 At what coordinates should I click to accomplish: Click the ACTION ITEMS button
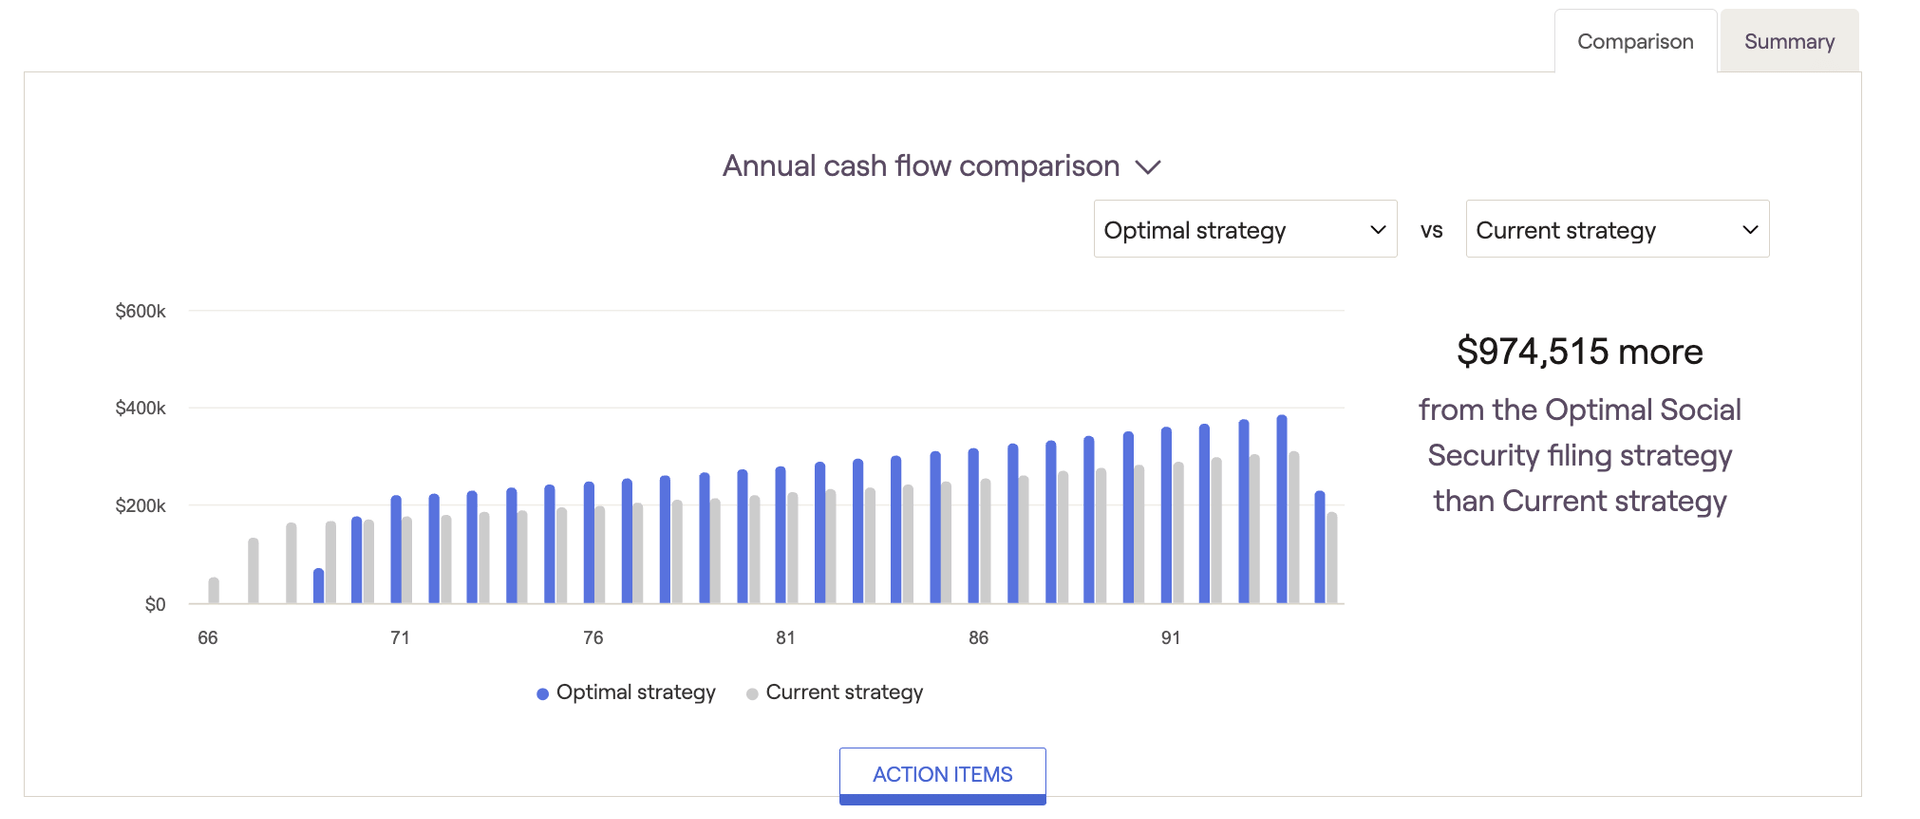pos(942,775)
